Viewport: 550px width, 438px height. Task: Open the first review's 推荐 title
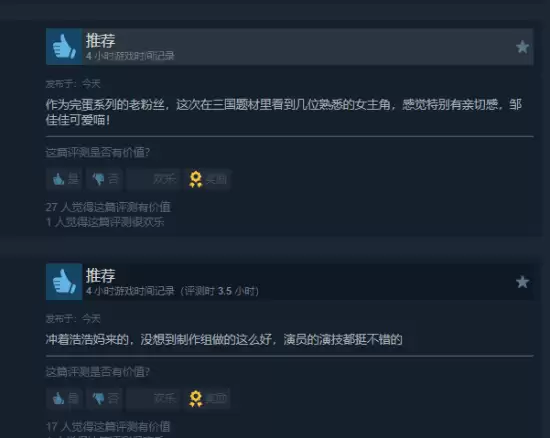[x=100, y=41]
